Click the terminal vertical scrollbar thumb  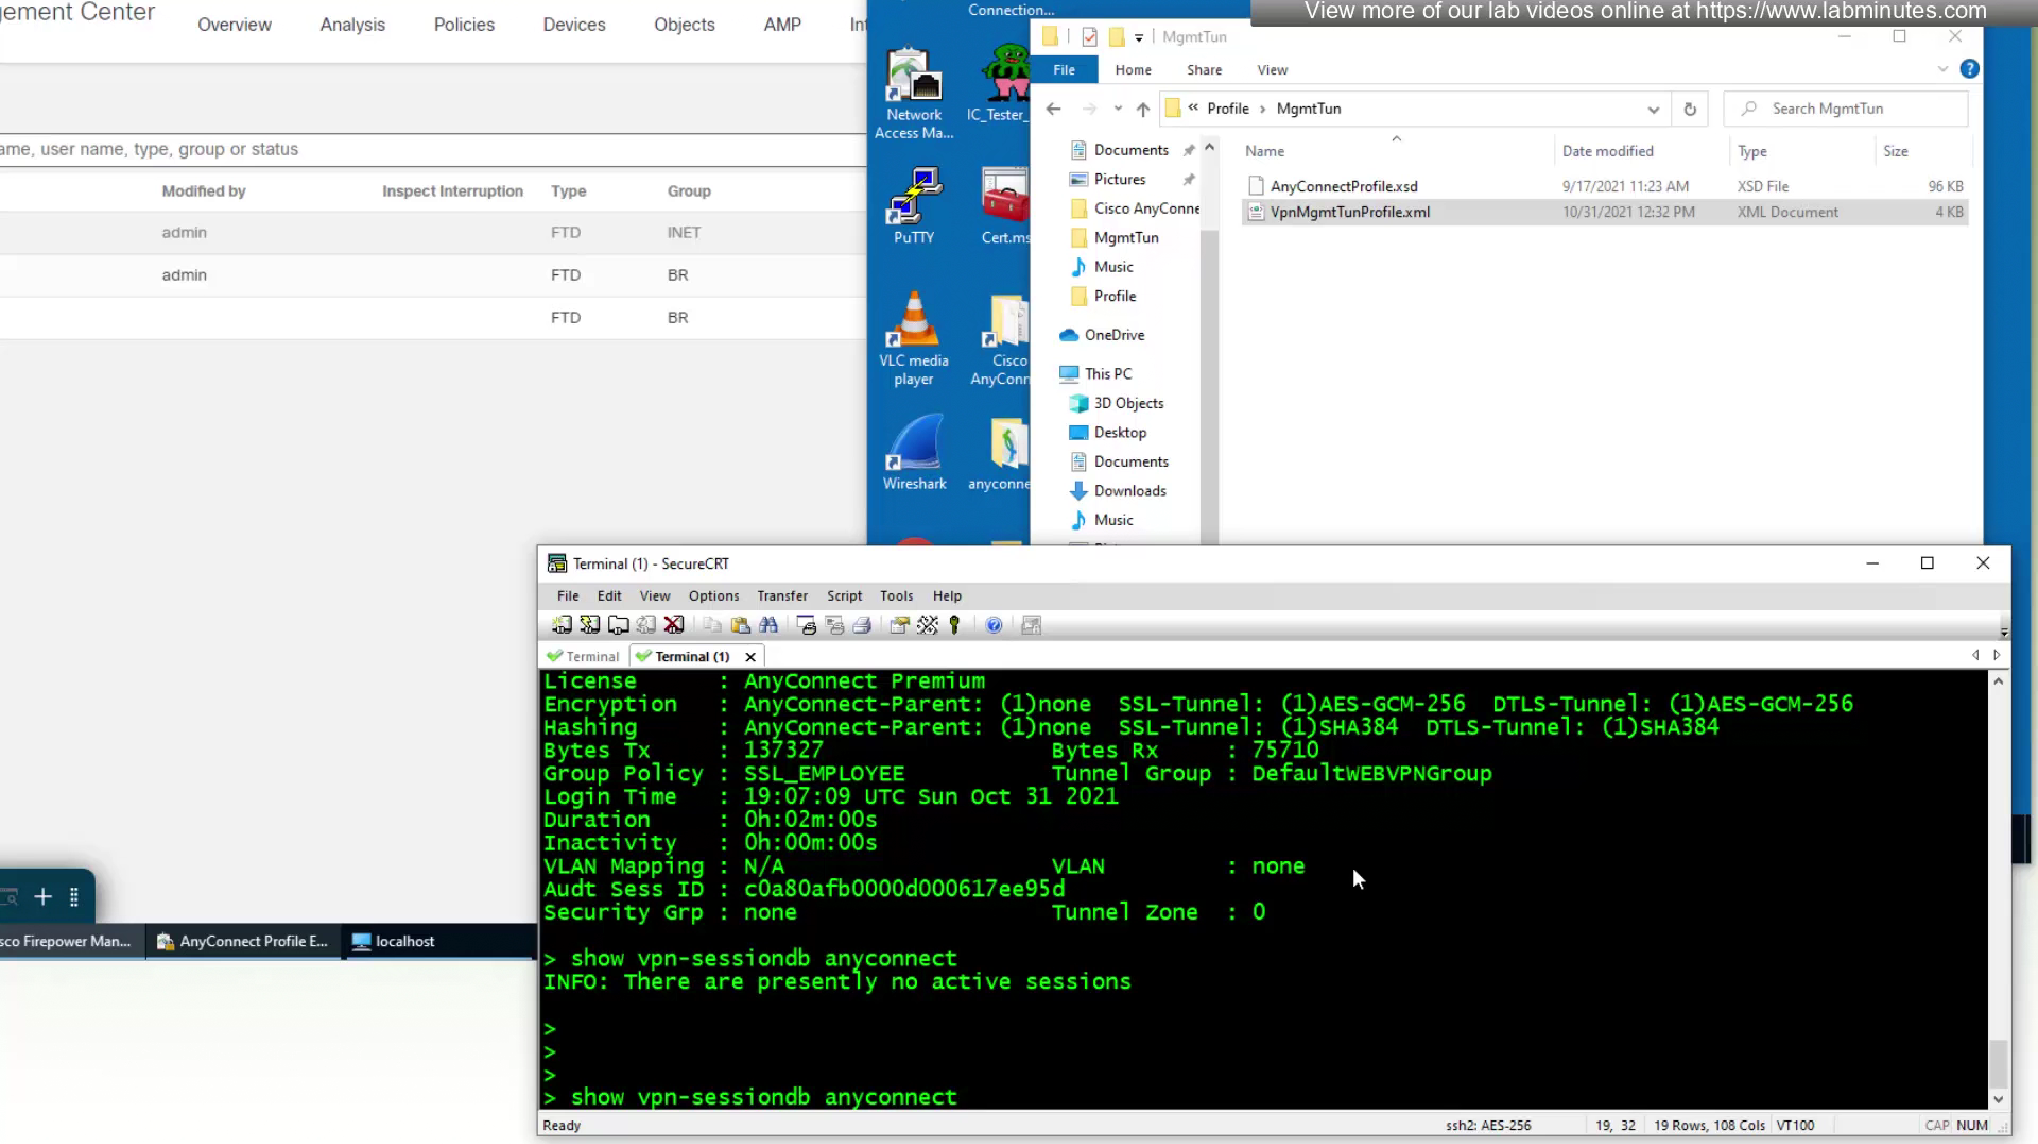tap(1997, 1062)
